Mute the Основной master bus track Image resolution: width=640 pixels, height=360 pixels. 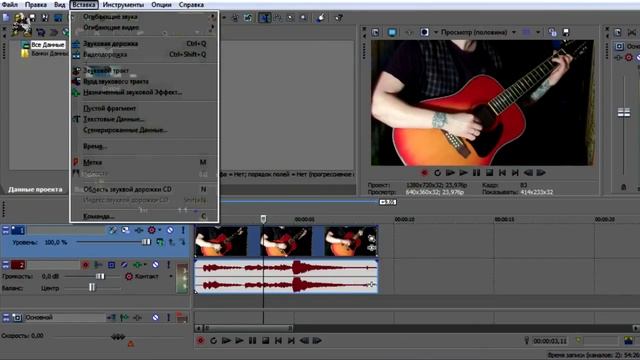(156, 318)
